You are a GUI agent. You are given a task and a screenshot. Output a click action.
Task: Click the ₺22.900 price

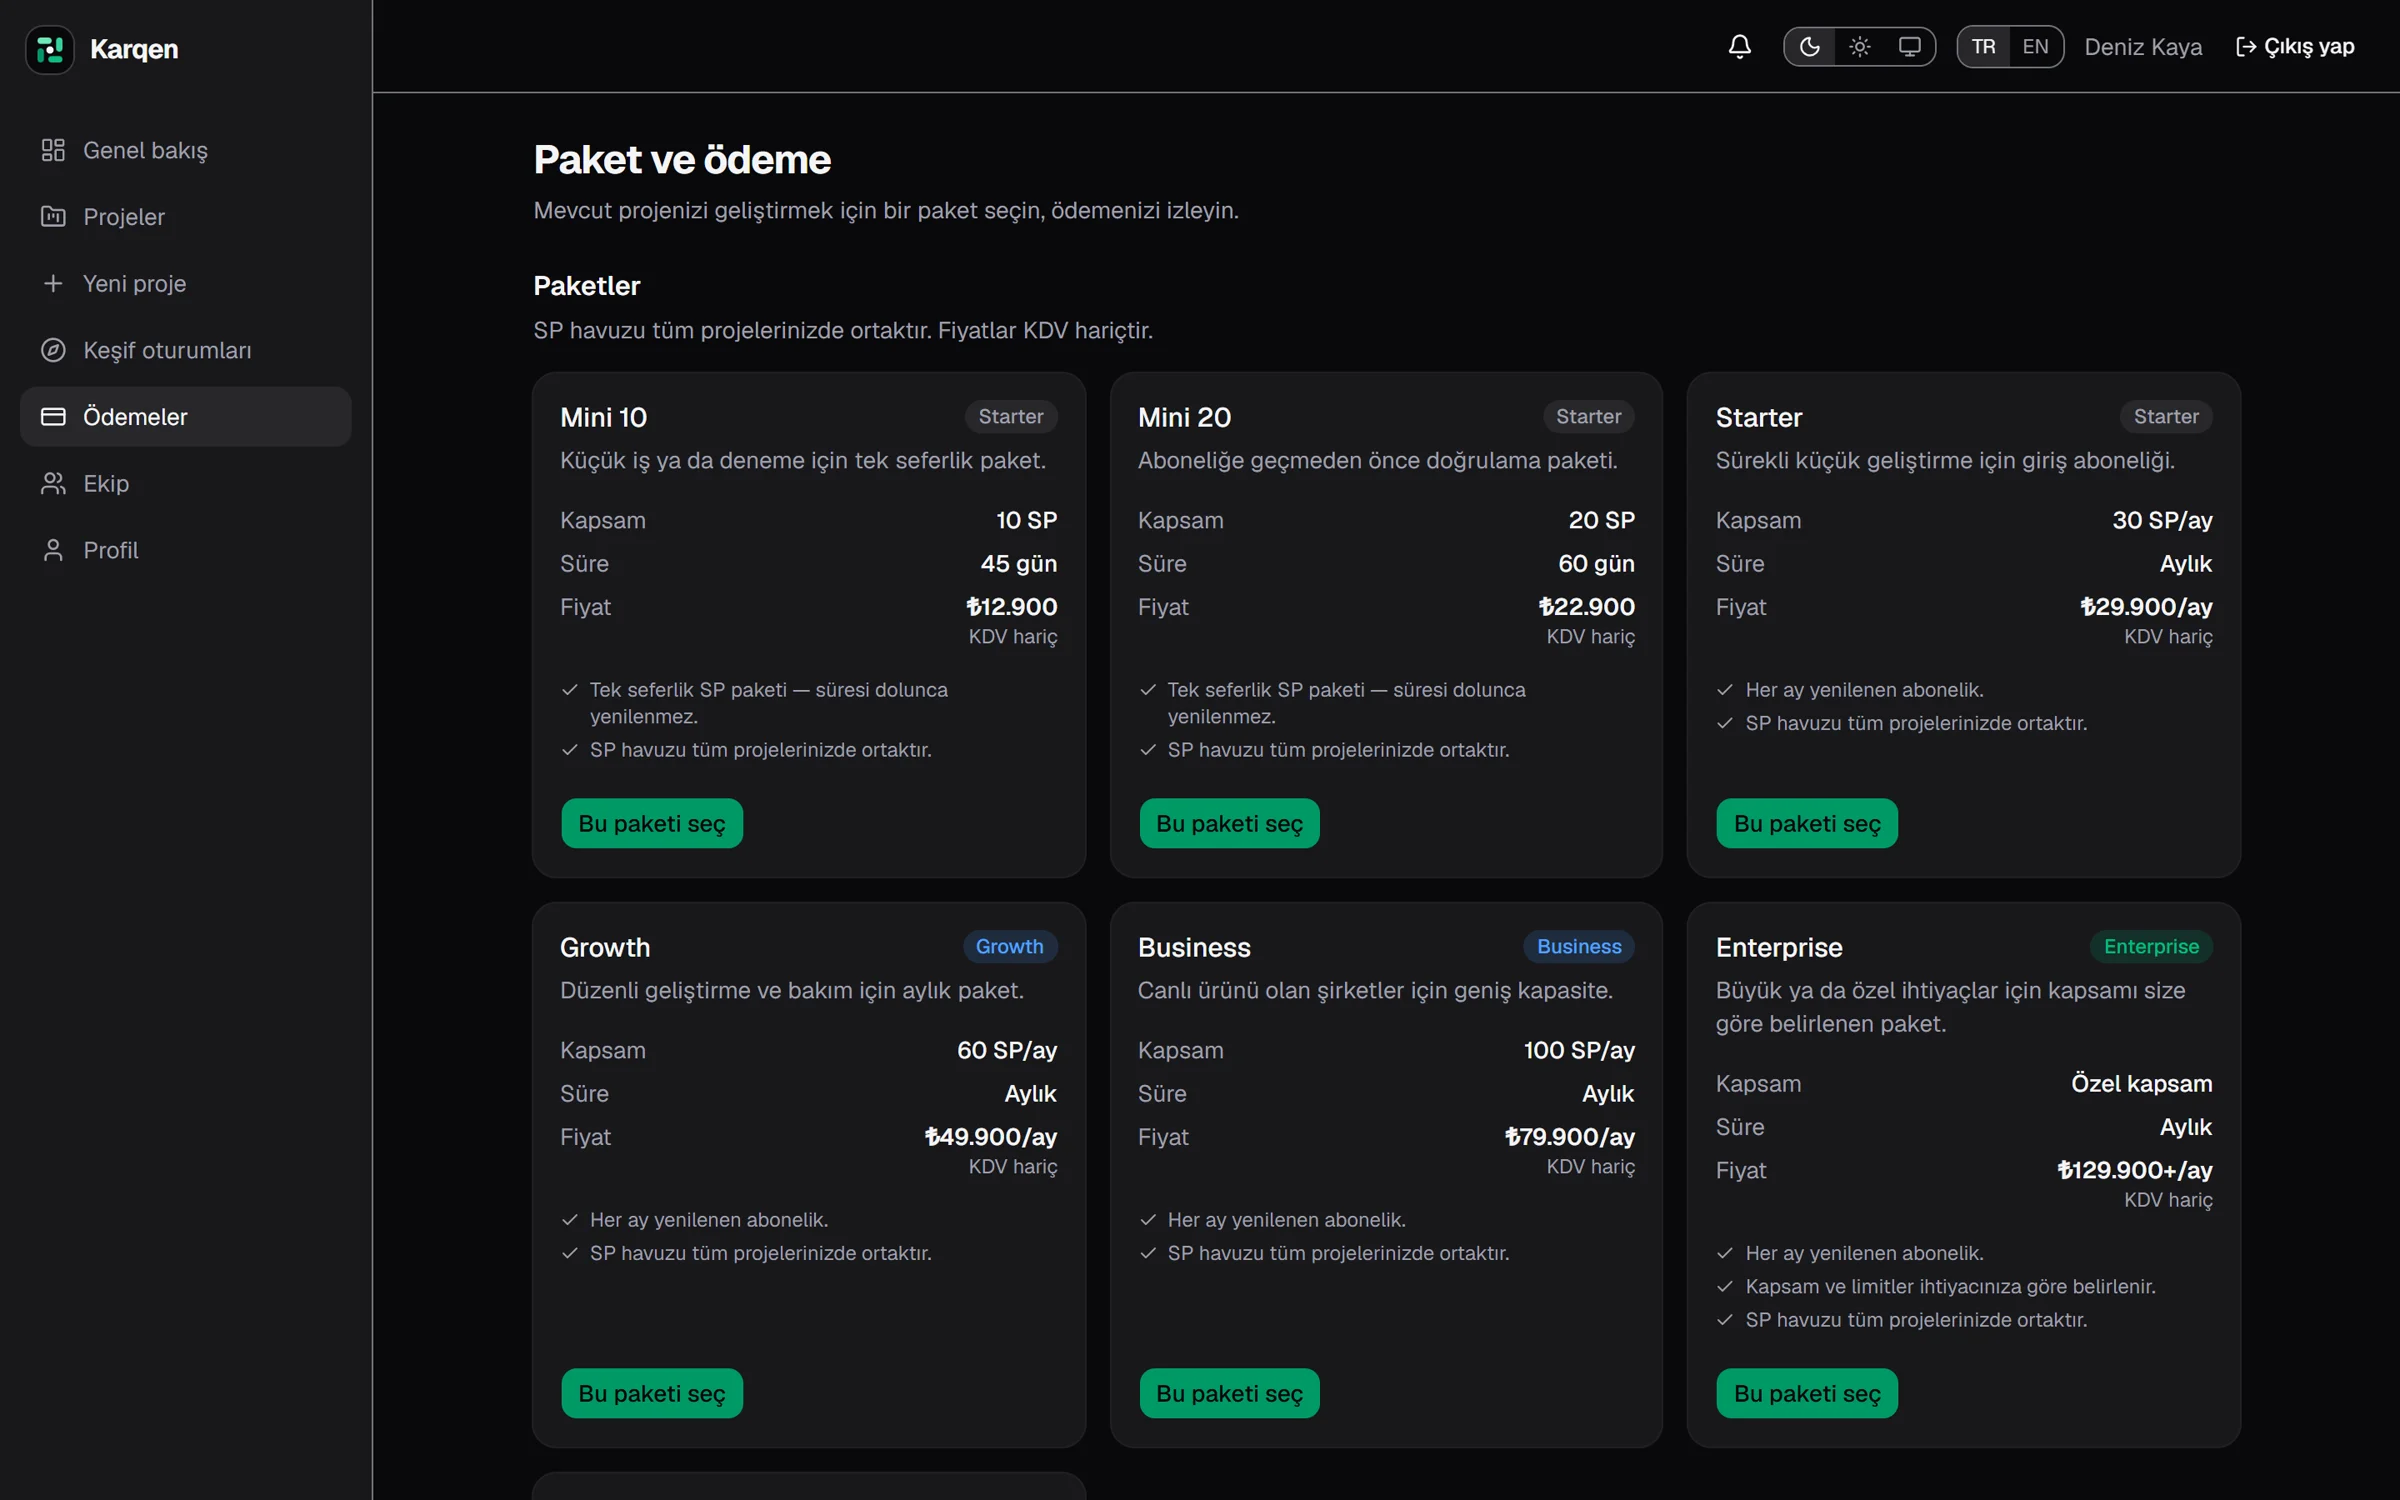(x=1586, y=606)
